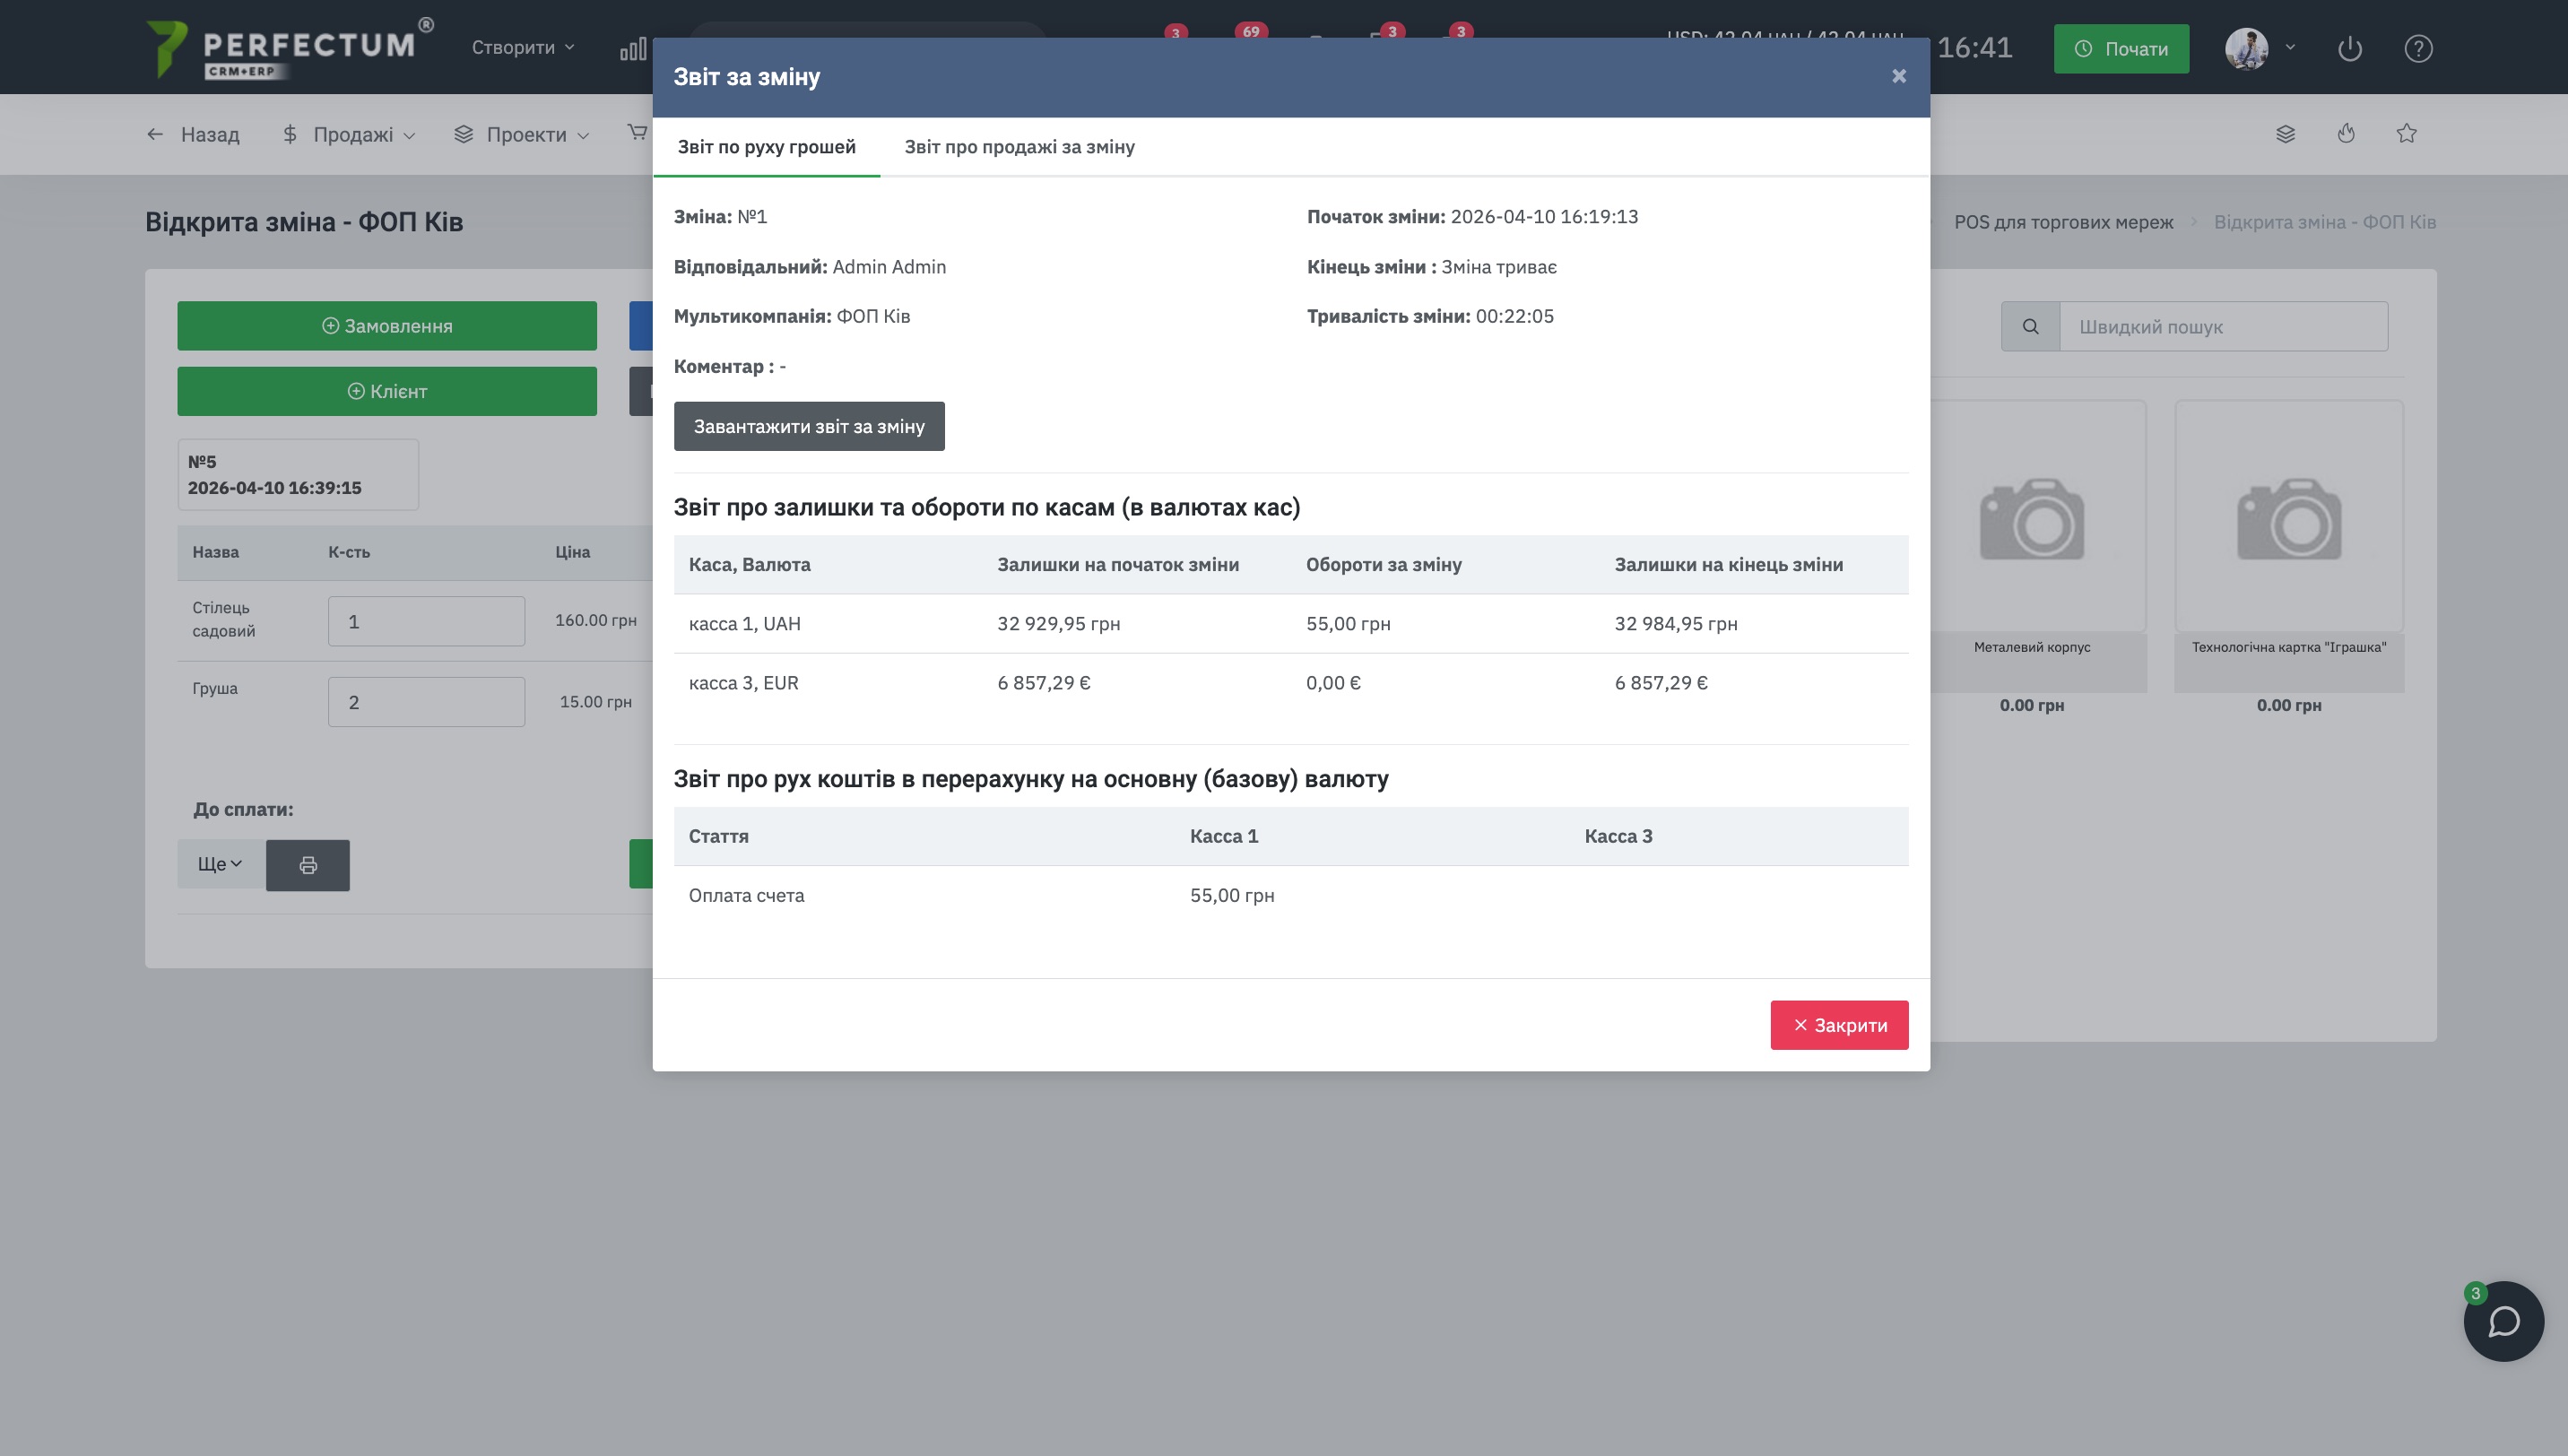Click the layers stack icon at right
Image resolution: width=2568 pixels, height=1456 pixels.
point(2285,134)
